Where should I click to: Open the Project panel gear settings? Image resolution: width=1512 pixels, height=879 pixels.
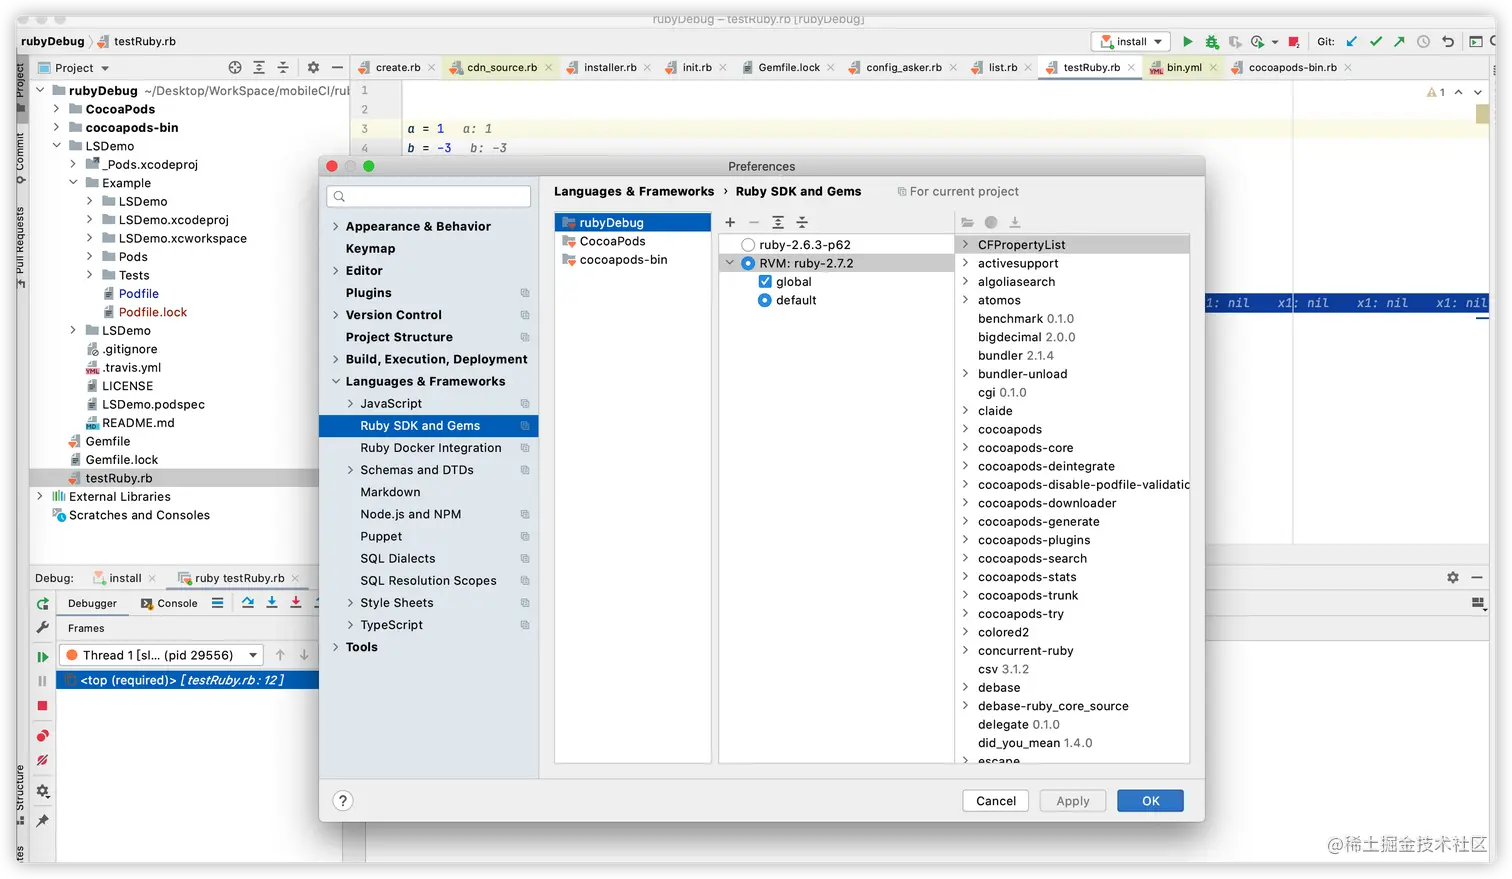point(313,68)
